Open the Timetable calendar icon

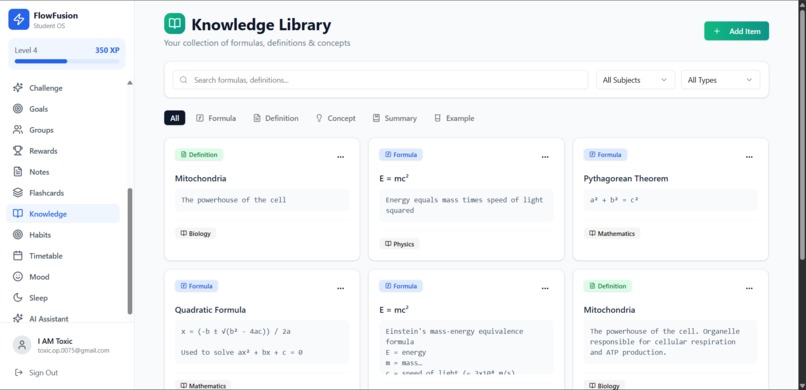18,256
